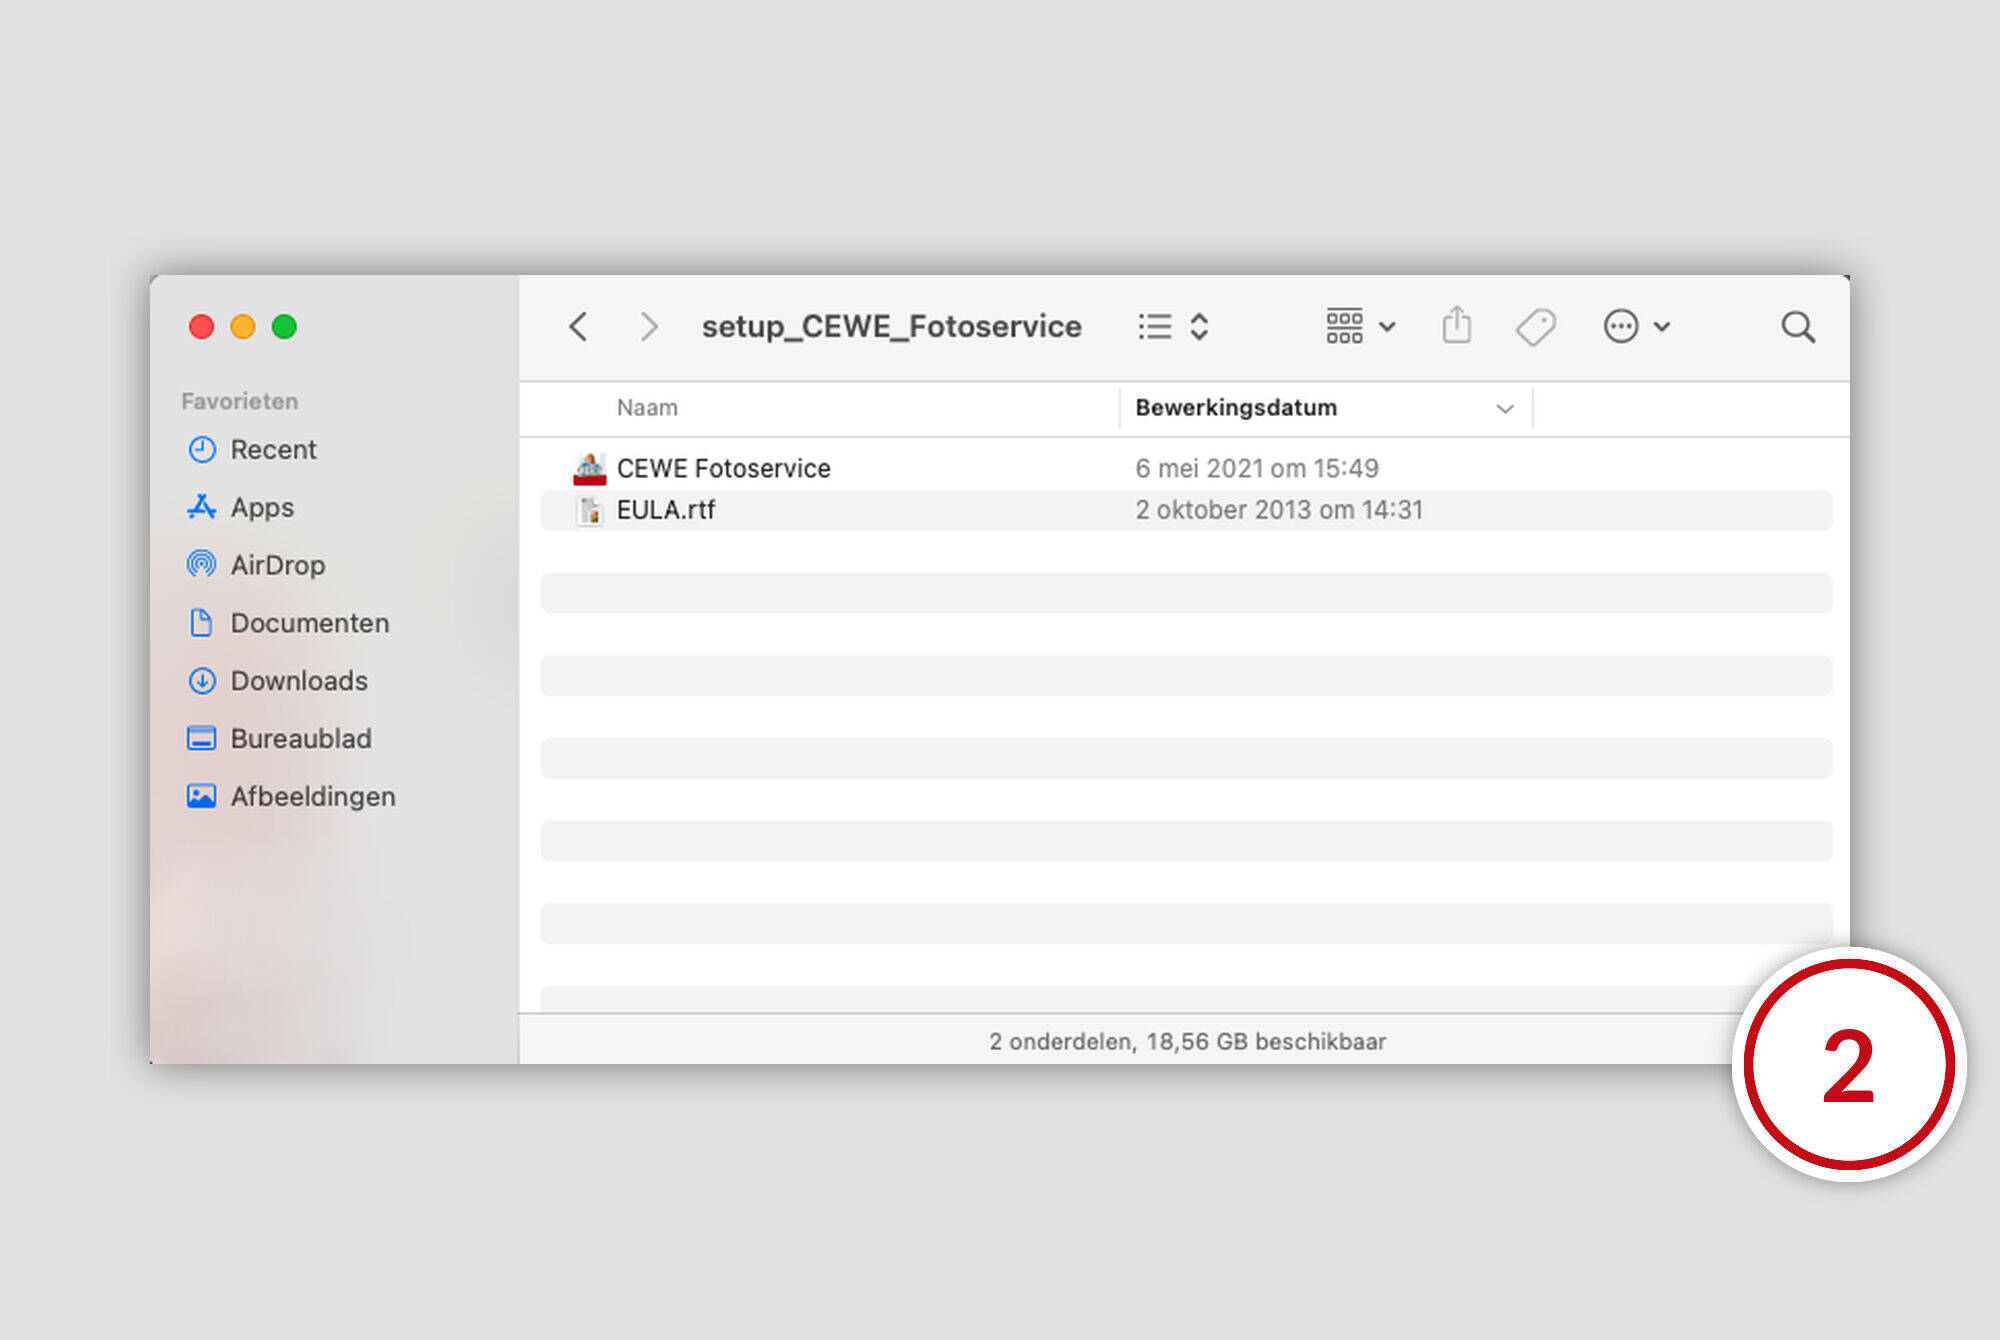Go forward with the right chevron

(x=649, y=327)
